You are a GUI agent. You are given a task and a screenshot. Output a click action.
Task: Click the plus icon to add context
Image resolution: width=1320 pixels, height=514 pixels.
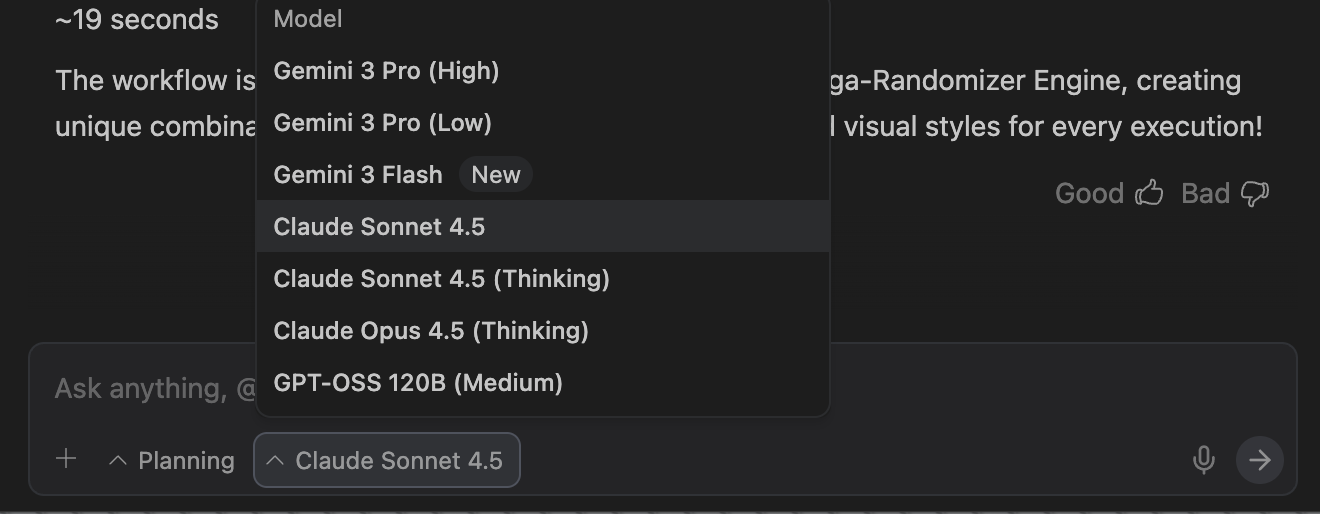pos(66,459)
